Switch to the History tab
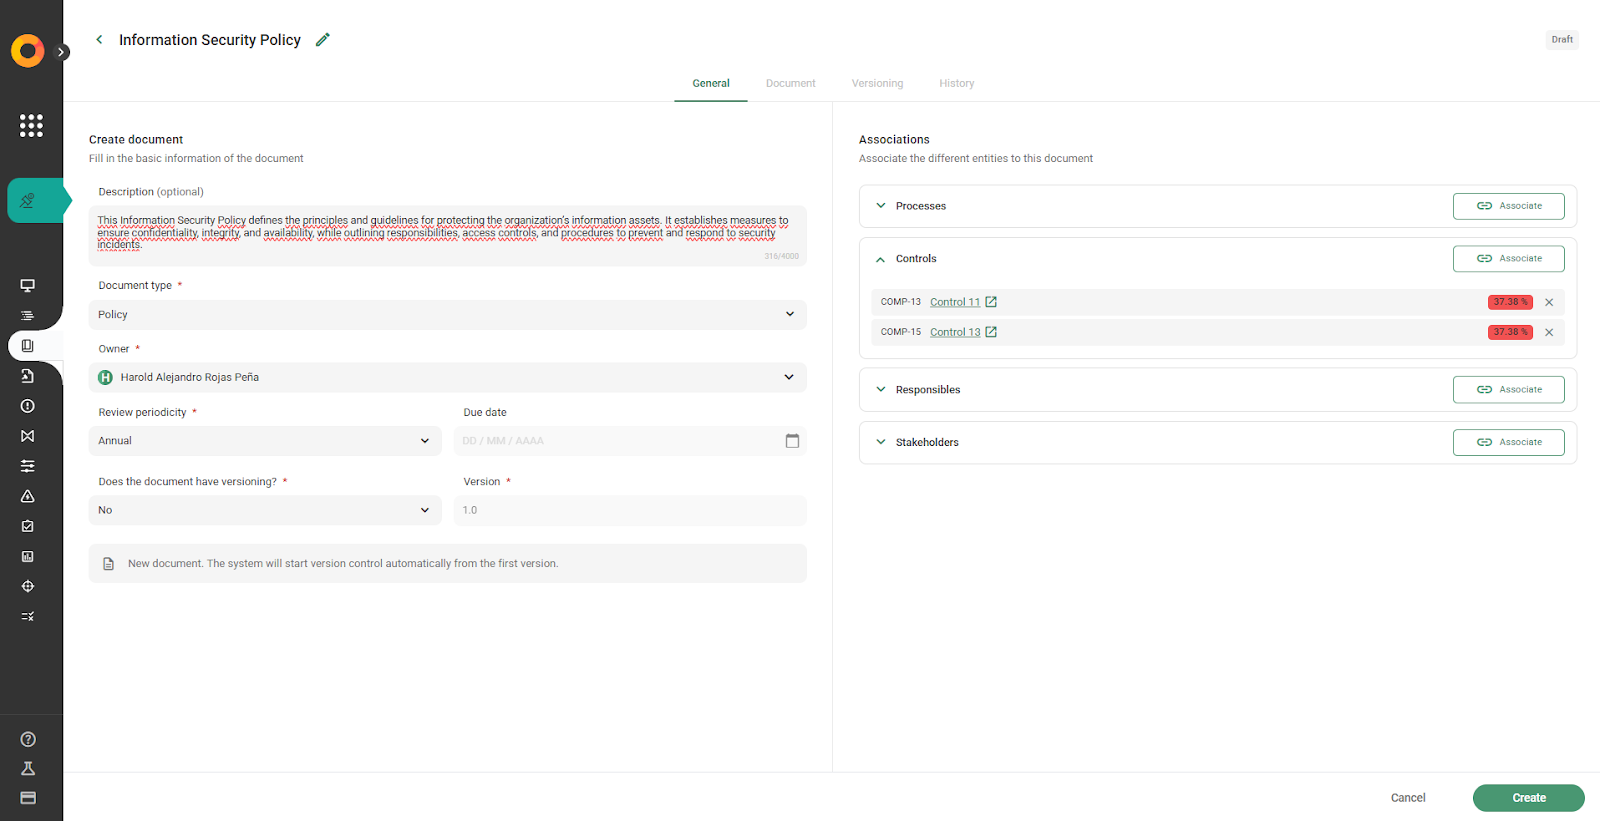This screenshot has height=821, width=1600. pyautogui.click(x=956, y=84)
